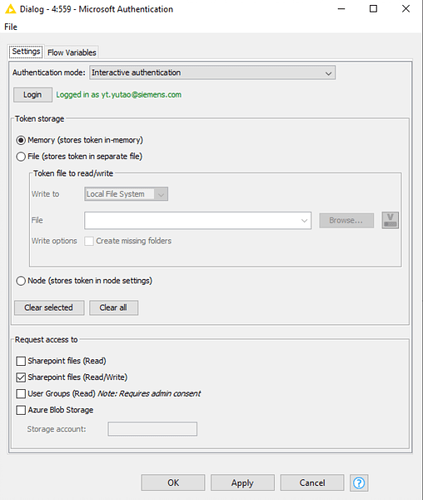Select File token storage radio button
This screenshot has width=423, height=500.
pos(21,156)
